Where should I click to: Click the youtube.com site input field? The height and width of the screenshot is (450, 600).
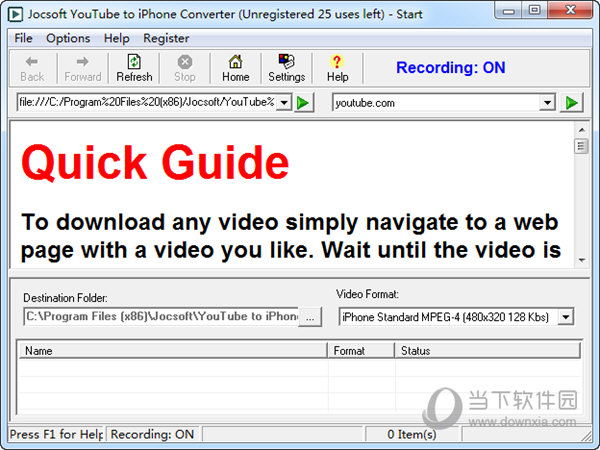[x=436, y=103]
